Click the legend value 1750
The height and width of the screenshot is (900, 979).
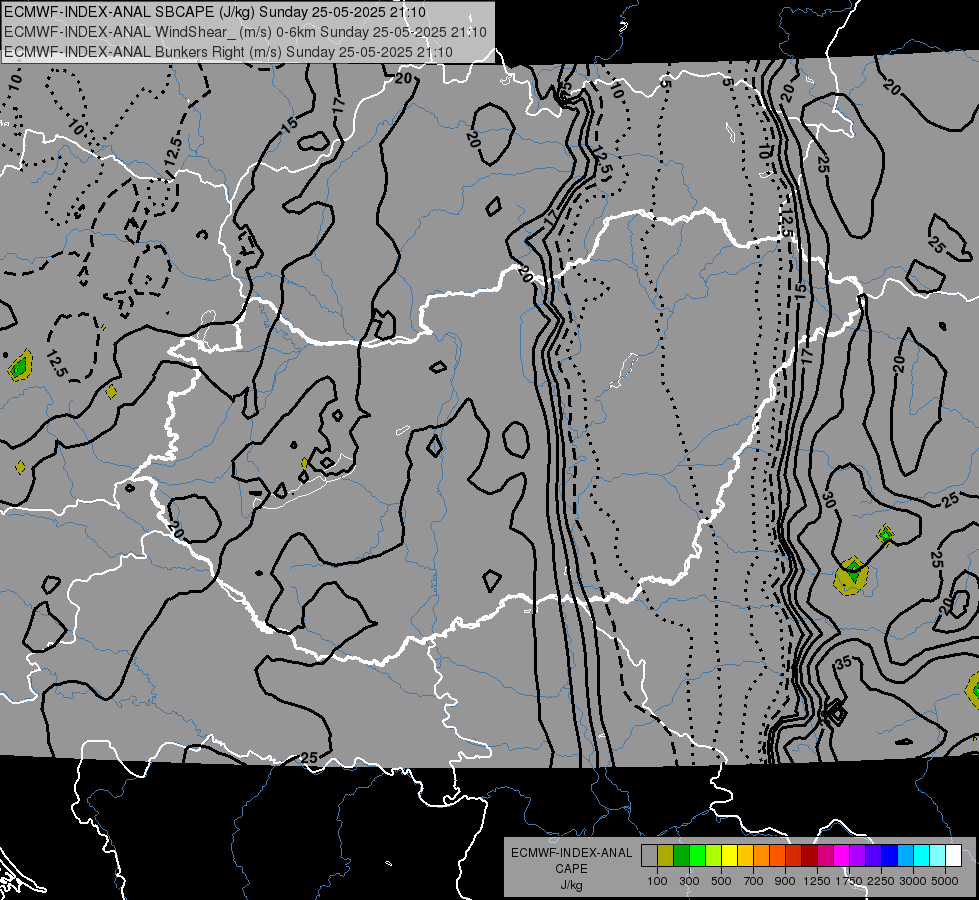(849, 881)
